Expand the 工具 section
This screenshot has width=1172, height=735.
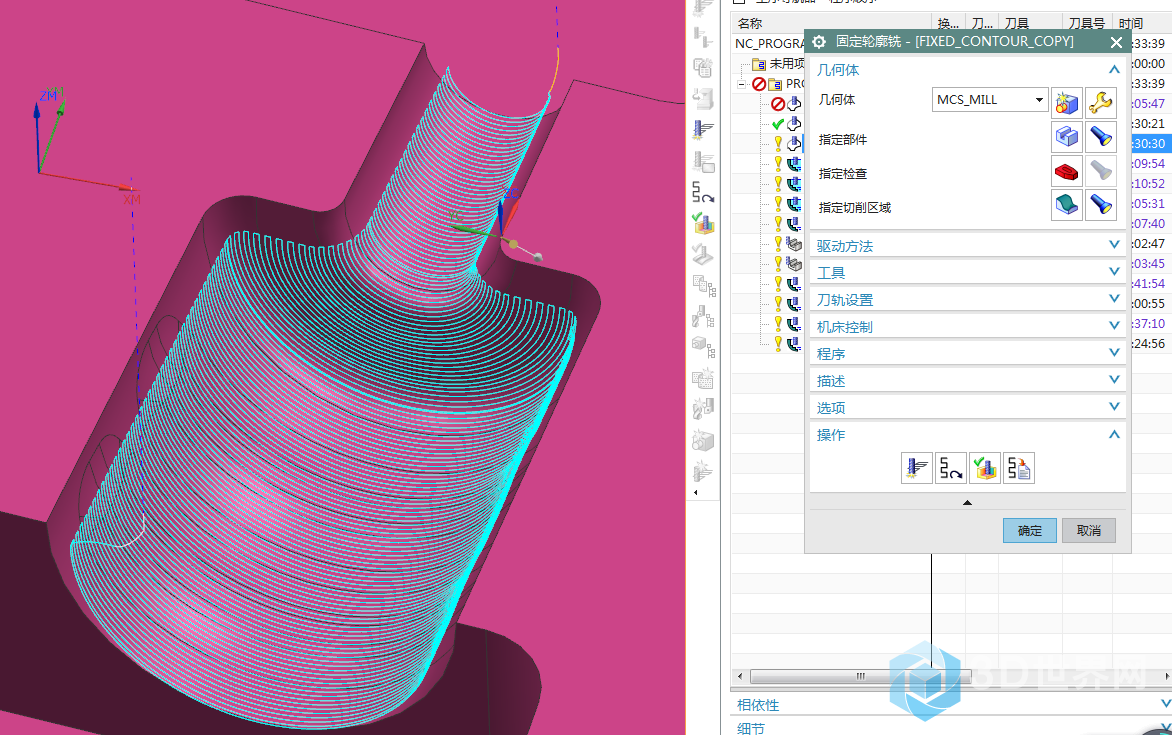pyautogui.click(x=968, y=272)
